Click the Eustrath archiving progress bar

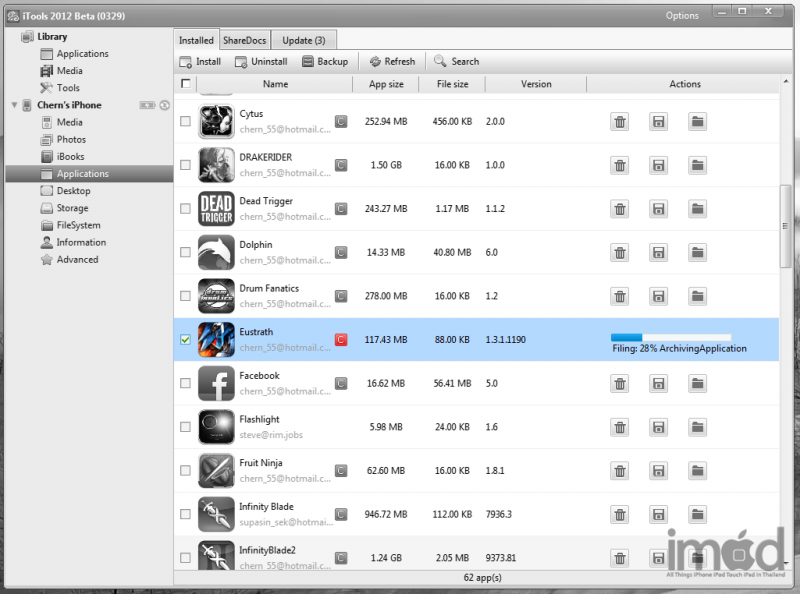pos(670,337)
